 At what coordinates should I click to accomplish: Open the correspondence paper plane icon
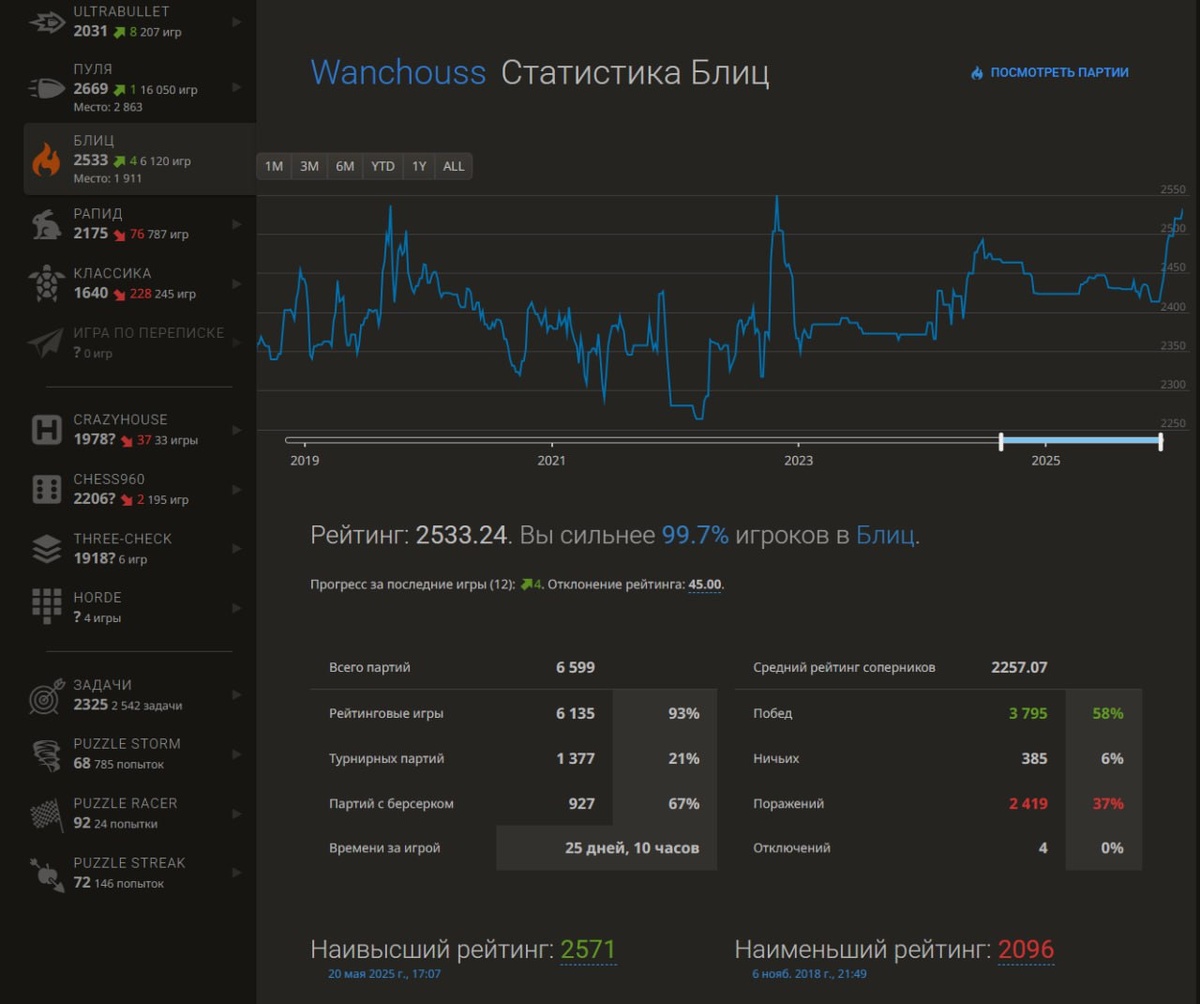click(46, 343)
